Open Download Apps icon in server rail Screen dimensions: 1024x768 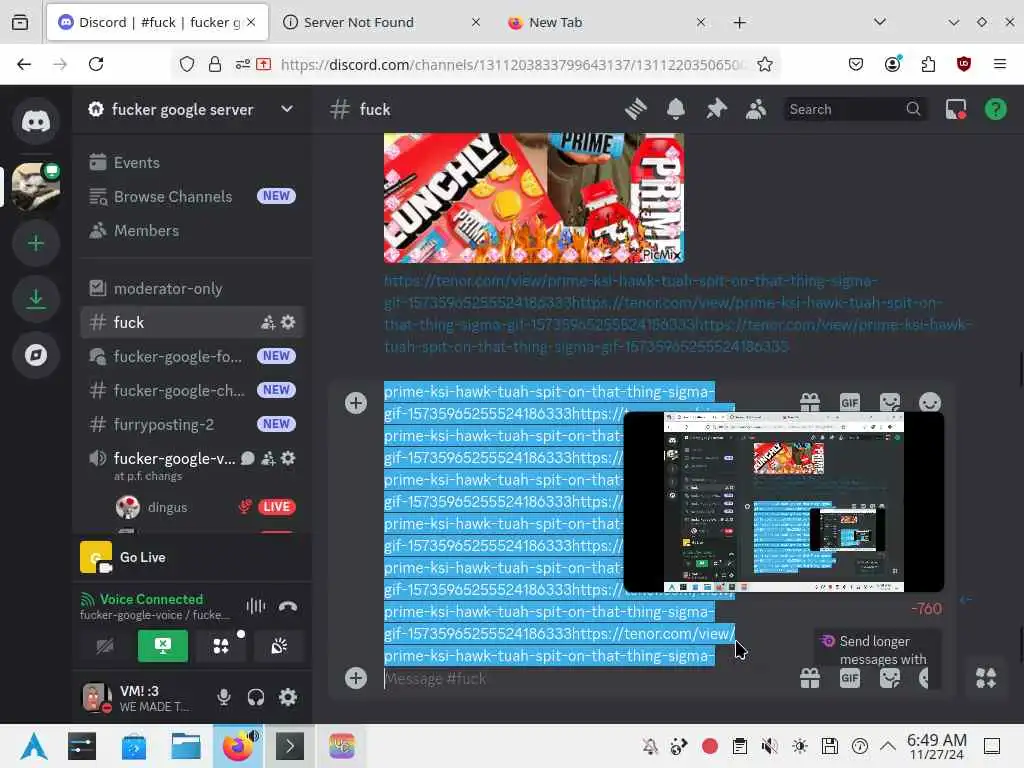click(x=36, y=299)
